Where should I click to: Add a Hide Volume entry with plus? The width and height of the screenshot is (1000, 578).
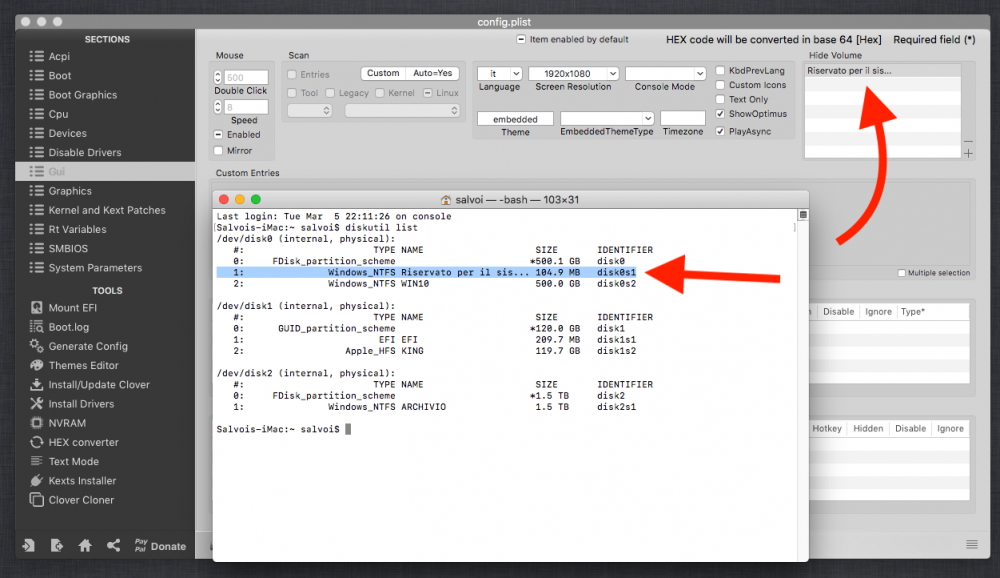tap(969, 154)
